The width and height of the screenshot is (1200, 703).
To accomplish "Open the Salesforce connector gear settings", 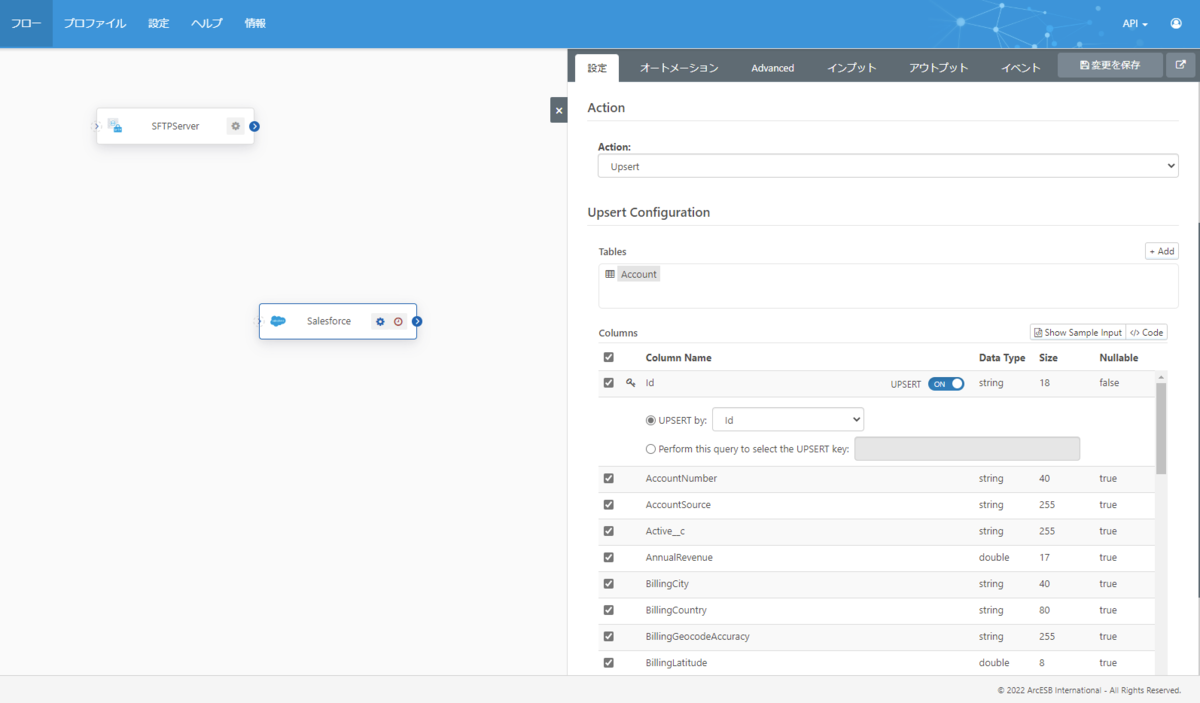I will pos(380,321).
